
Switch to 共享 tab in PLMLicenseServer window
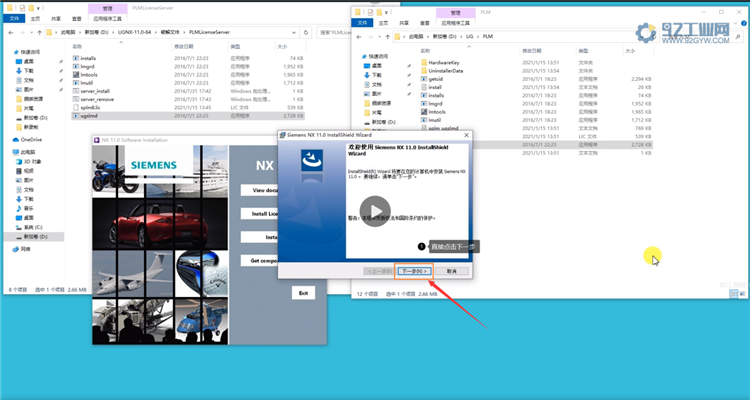[x=56, y=19]
